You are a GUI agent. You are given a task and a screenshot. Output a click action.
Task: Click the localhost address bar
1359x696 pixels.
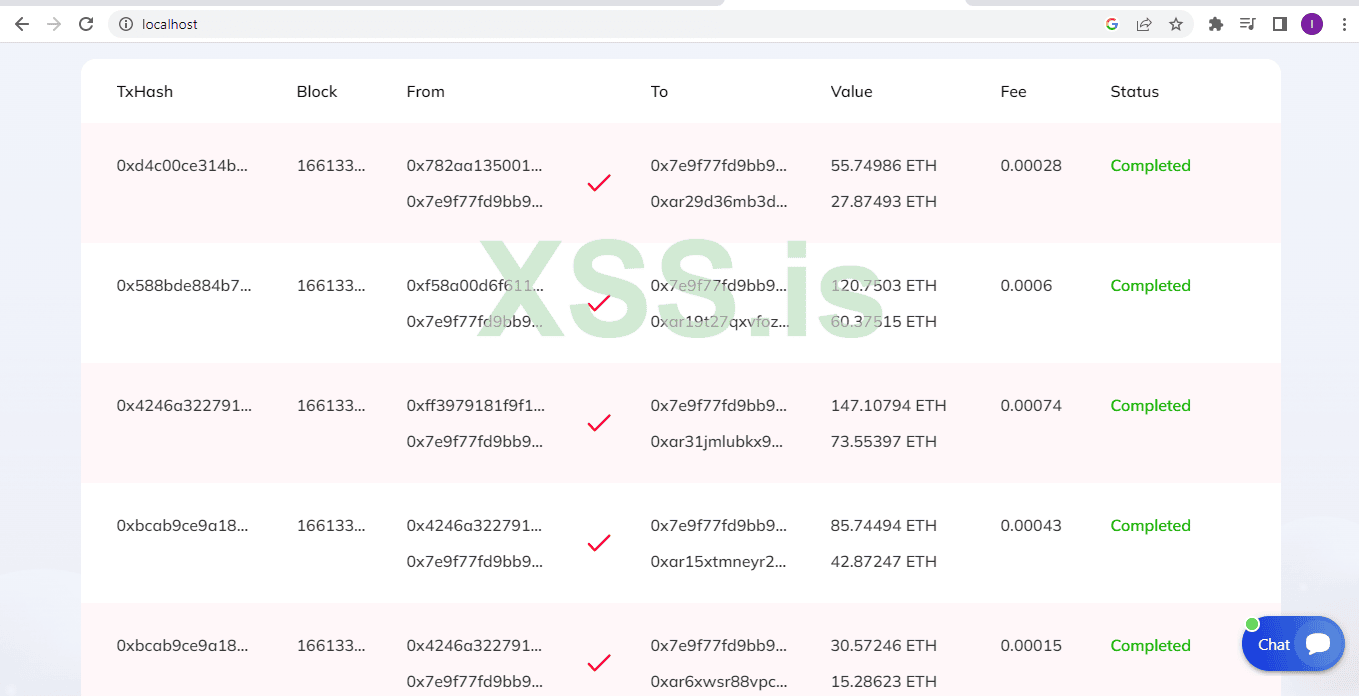pos(600,24)
